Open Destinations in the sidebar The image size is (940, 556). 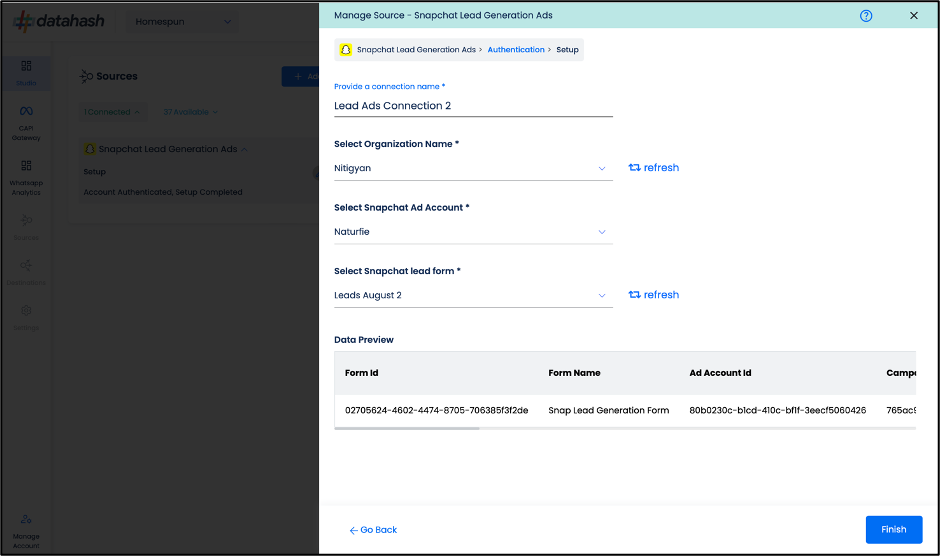tap(26, 273)
